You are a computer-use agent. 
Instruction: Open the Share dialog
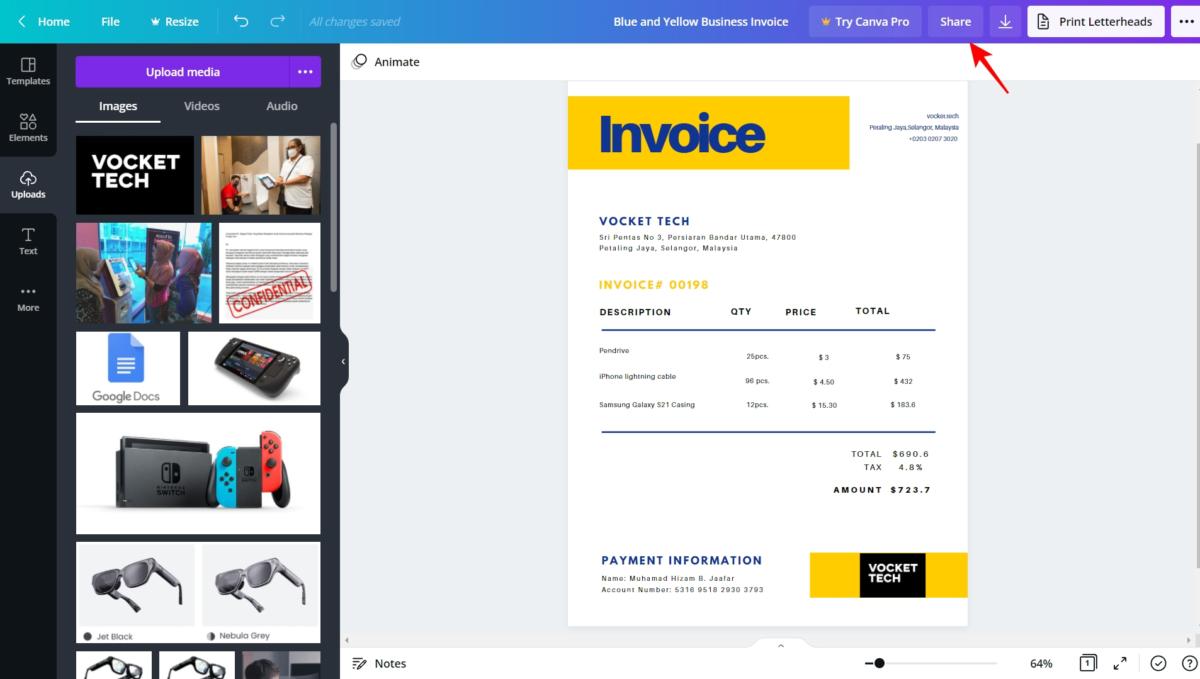pyautogui.click(x=955, y=21)
